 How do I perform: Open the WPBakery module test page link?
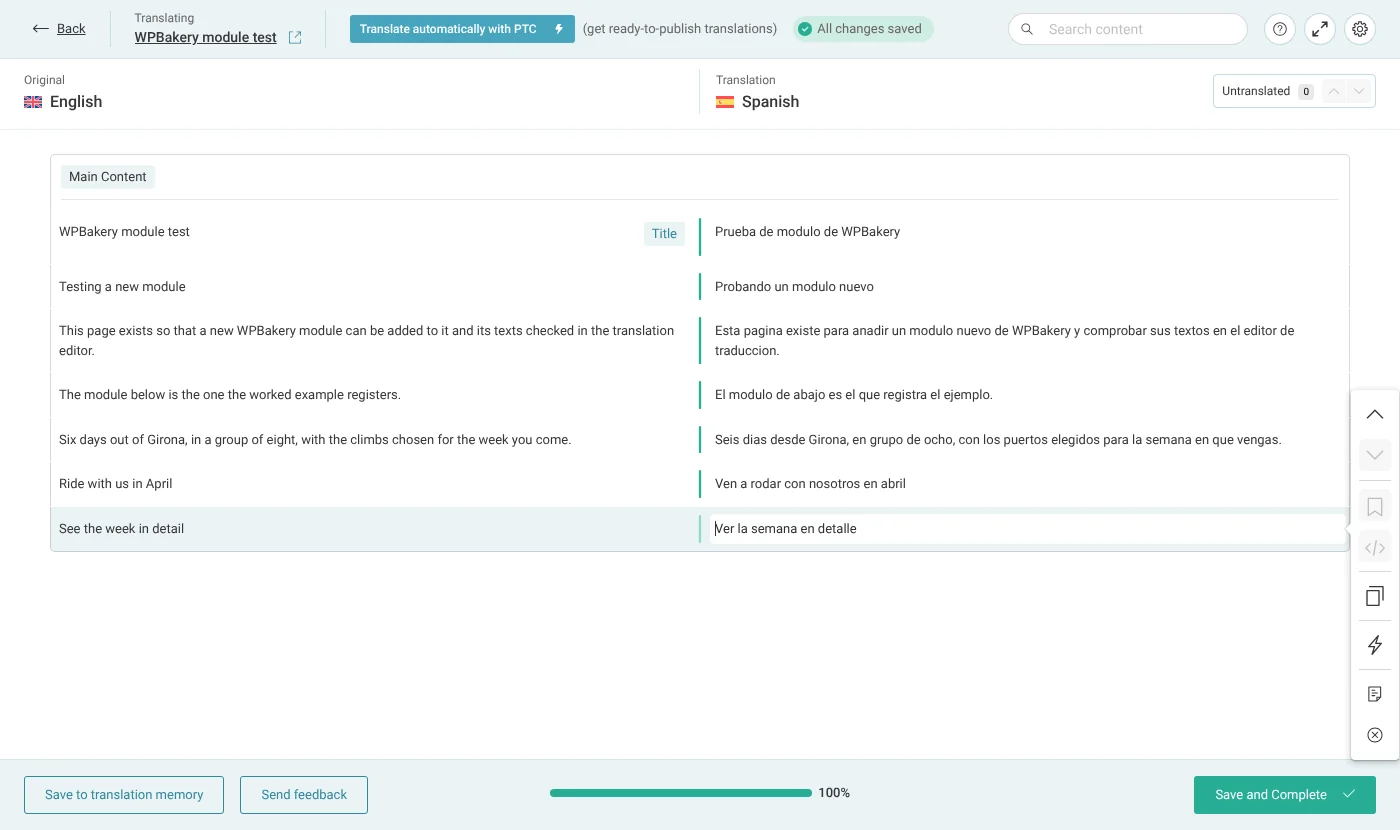206,38
